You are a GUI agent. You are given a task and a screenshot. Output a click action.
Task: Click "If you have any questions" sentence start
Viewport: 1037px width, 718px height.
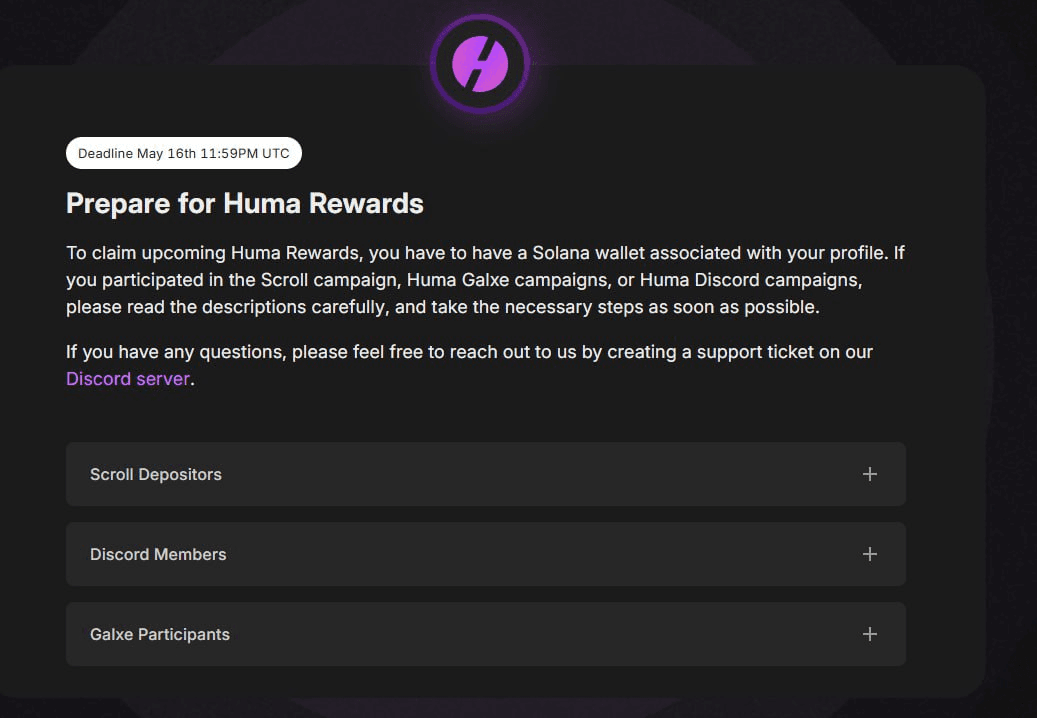click(x=160, y=352)
